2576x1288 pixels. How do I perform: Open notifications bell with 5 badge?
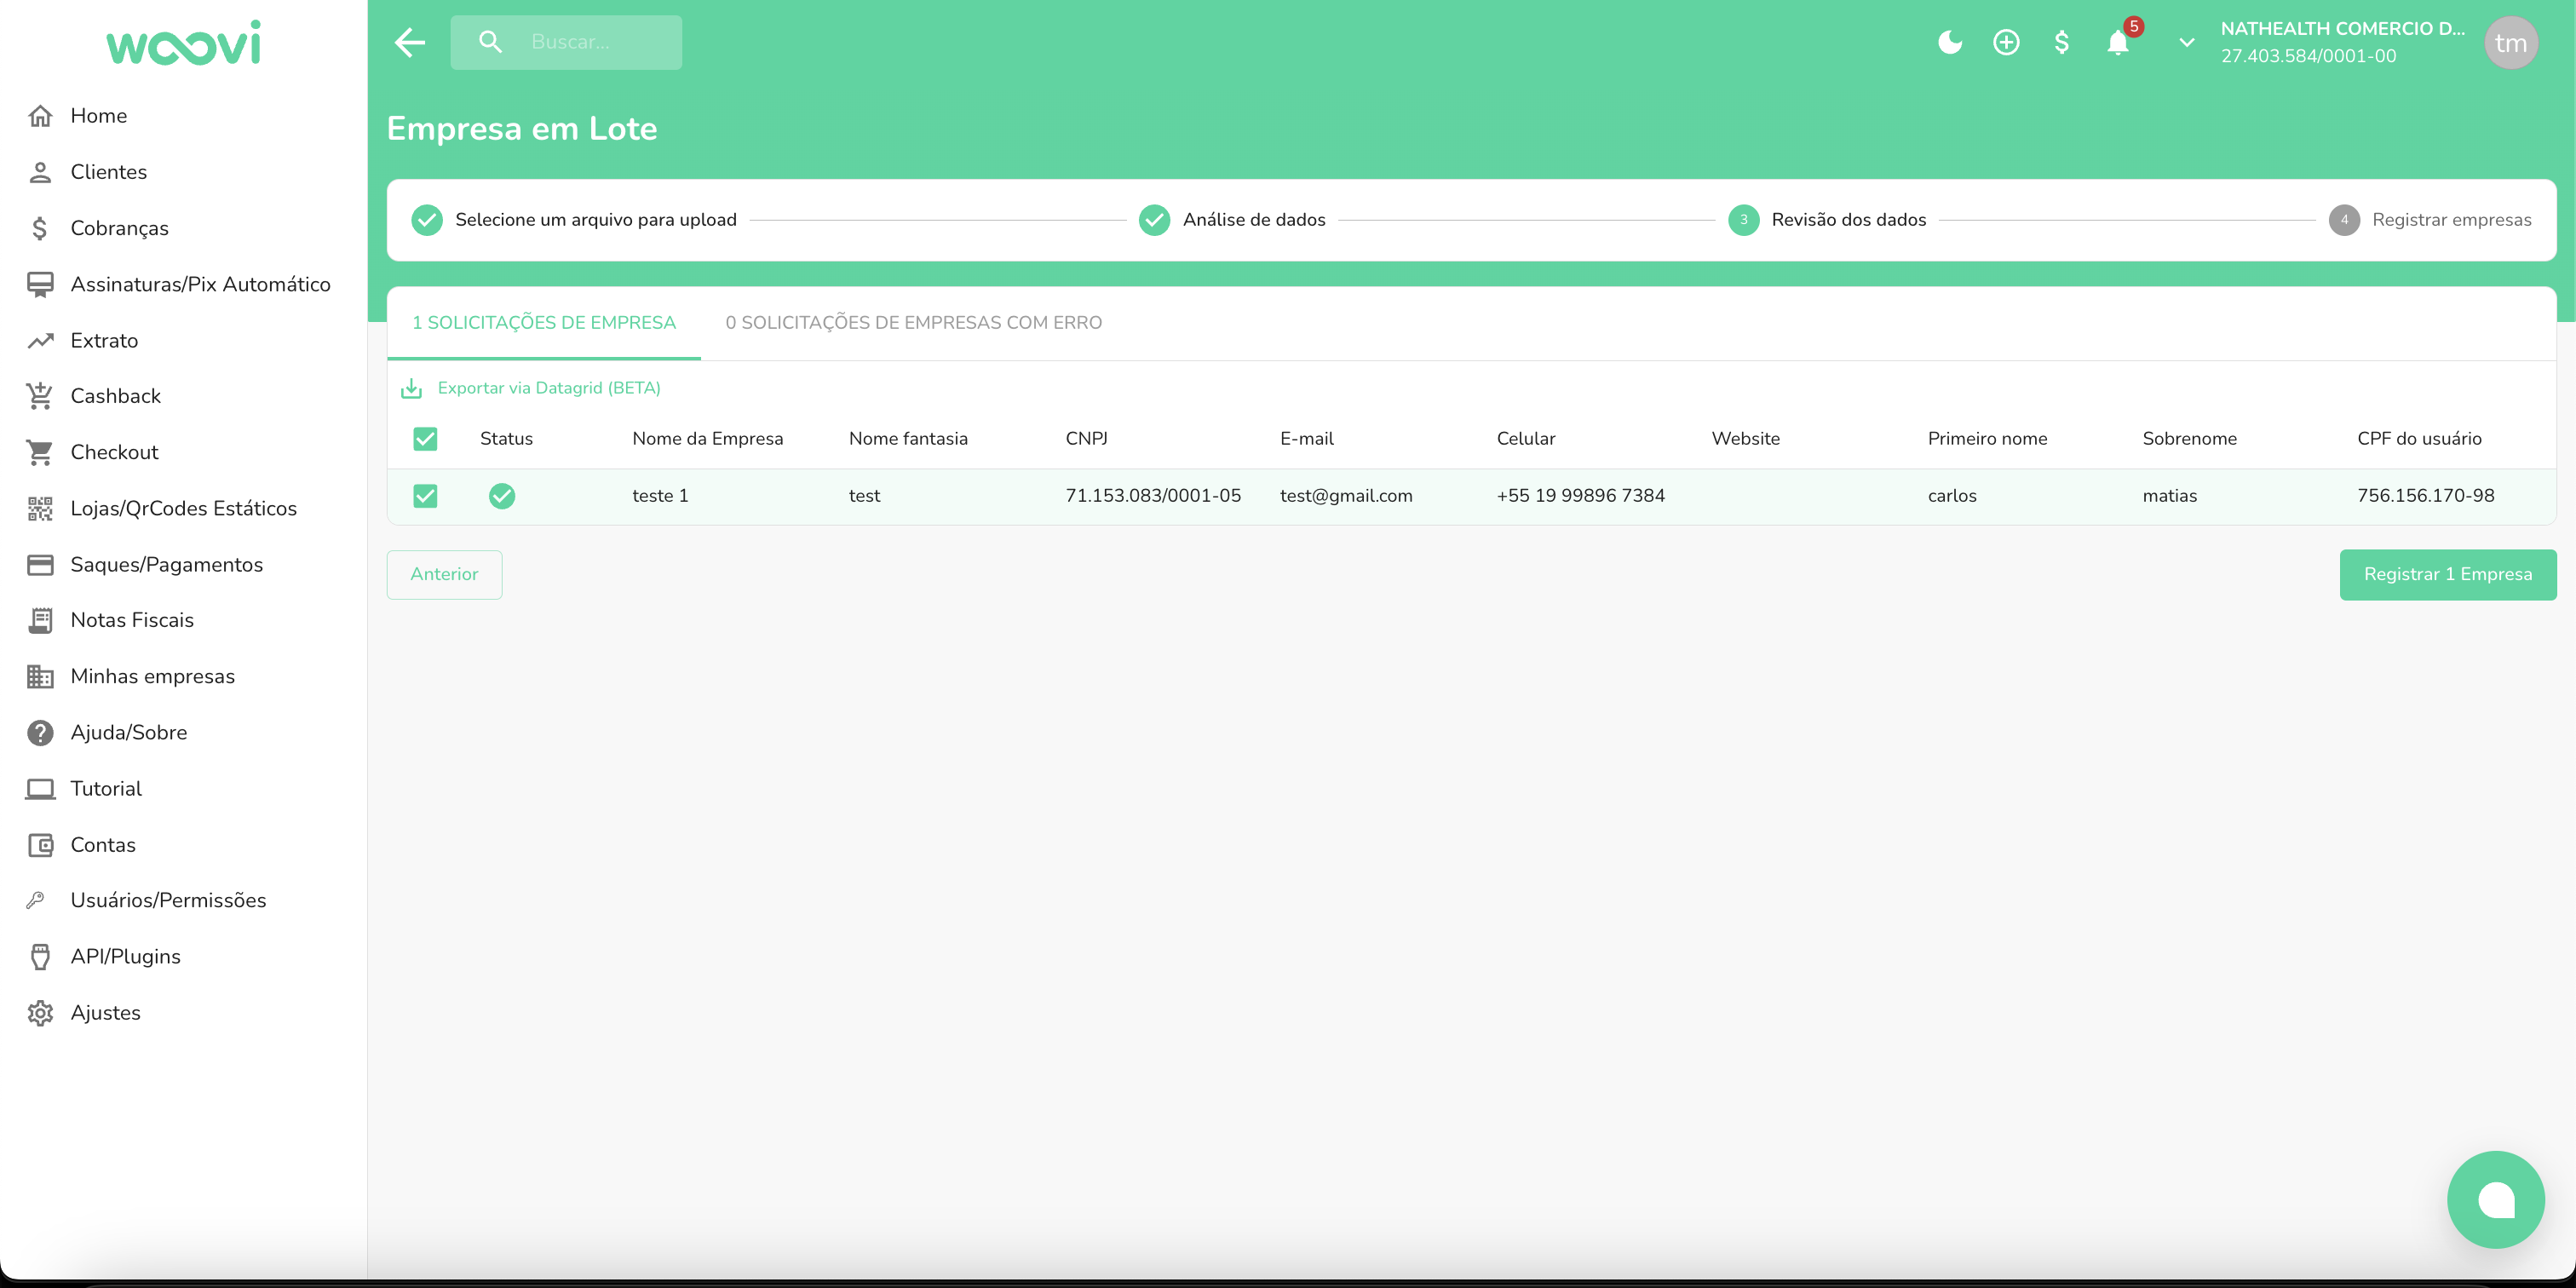pyautogui.click(x=2117, y=42)
